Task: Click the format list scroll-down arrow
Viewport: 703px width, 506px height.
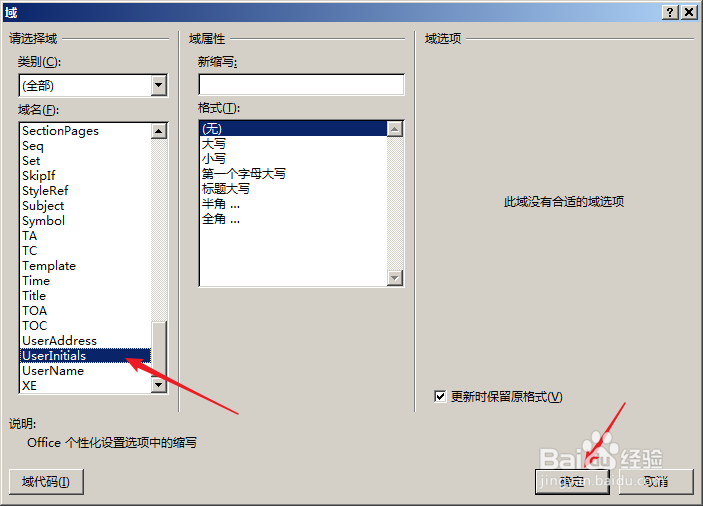Action: [395, 278]
